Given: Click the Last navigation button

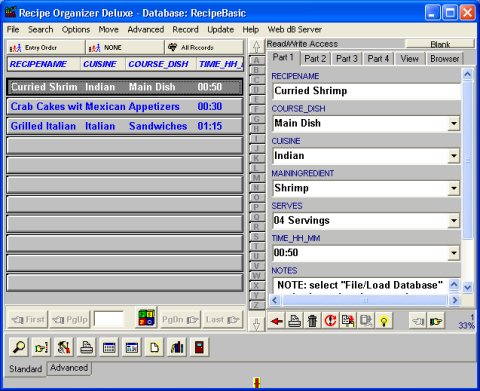Looking at the screenshot, I should pos(223,320).
